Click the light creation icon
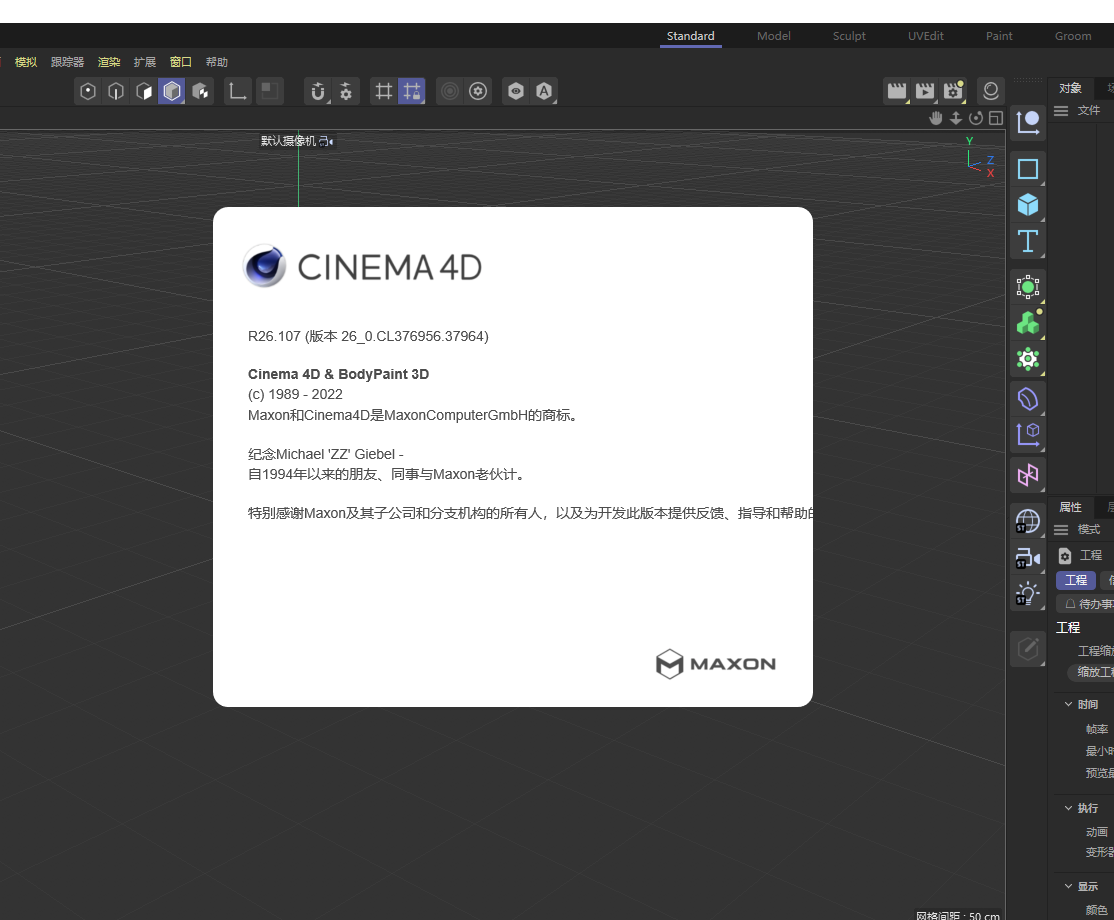This screenshot has width=1114, height=920. (x=1027, y=592)
